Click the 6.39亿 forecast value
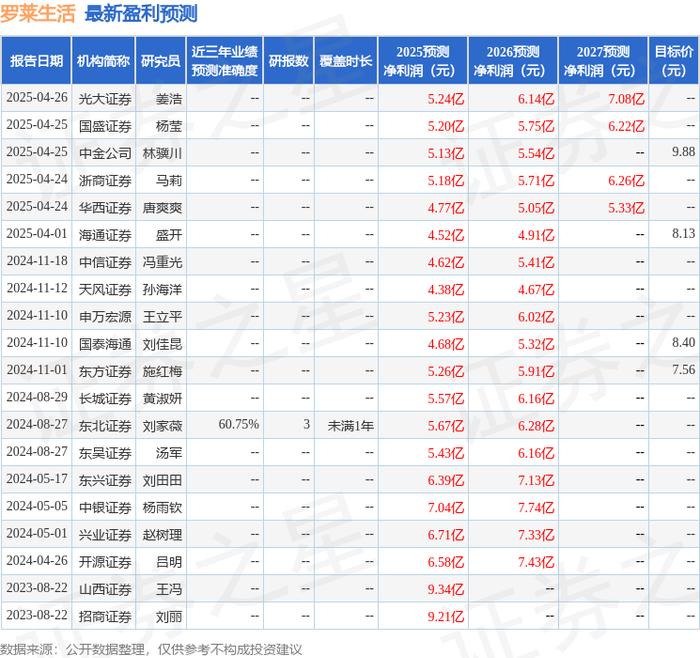700x658 pixels. pos(446,480)
